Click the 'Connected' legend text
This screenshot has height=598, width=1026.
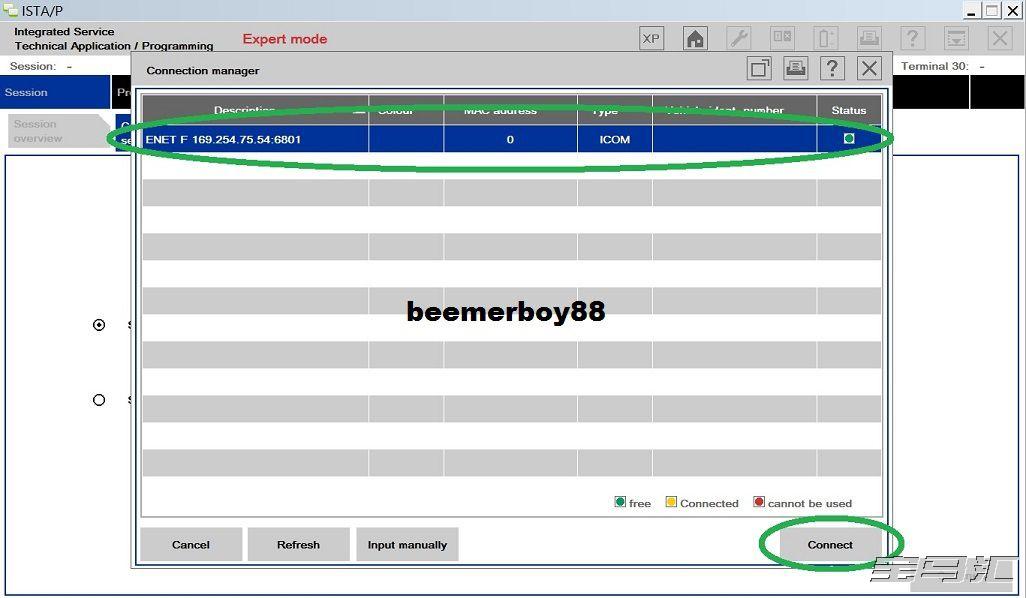709,503
